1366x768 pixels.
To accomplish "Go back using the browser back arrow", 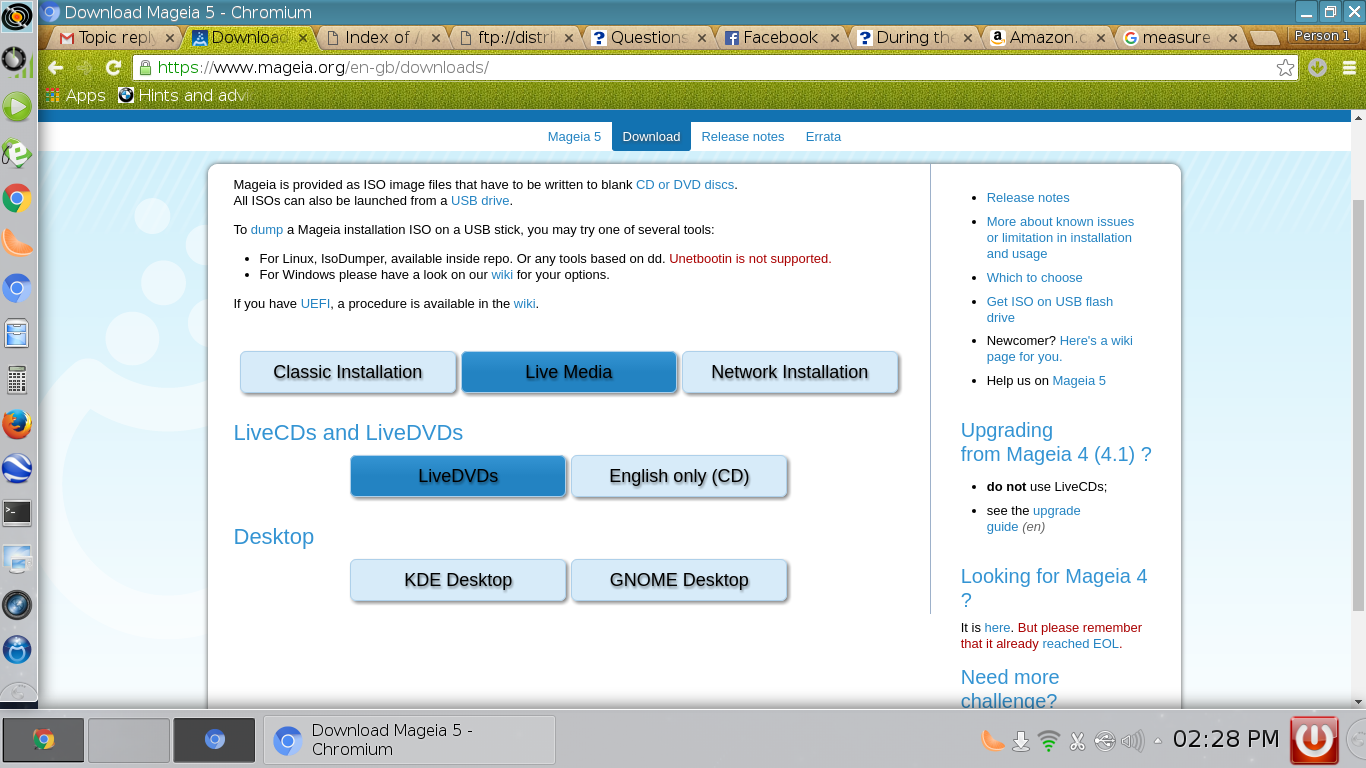I will pos(55,68).
